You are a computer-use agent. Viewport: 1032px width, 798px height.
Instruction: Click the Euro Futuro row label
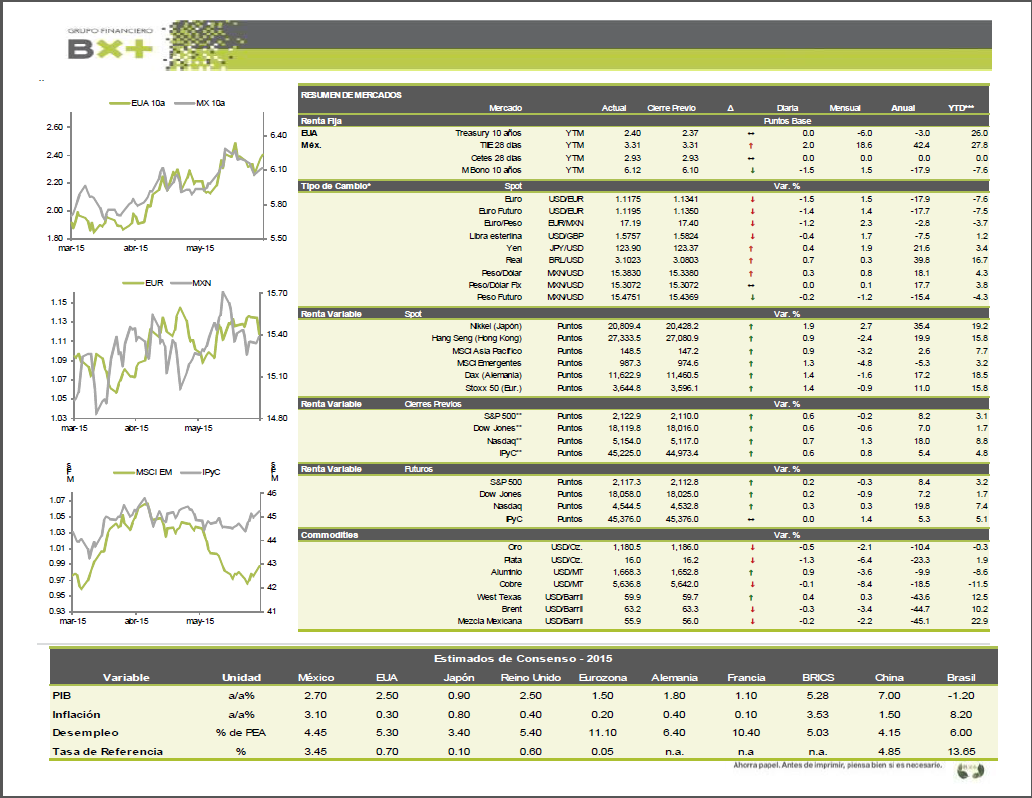(x=500, y=211)
